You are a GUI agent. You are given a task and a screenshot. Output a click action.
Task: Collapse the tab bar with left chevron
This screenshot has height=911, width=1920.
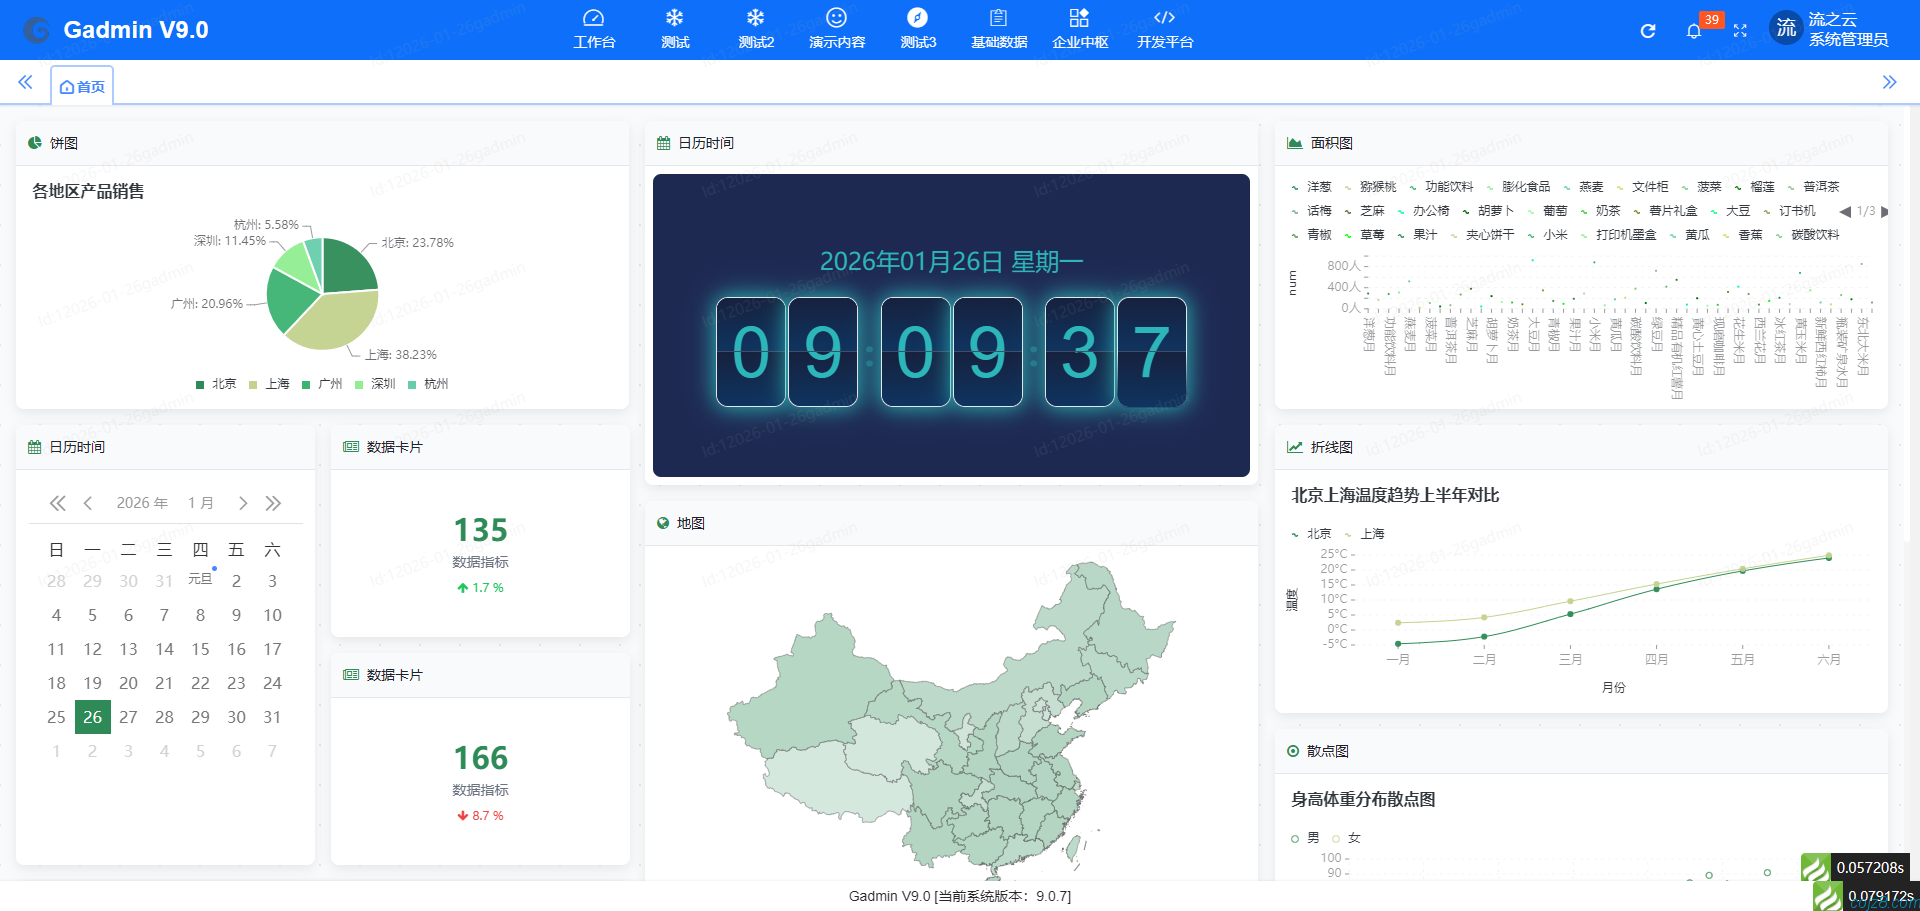[25, 83]
